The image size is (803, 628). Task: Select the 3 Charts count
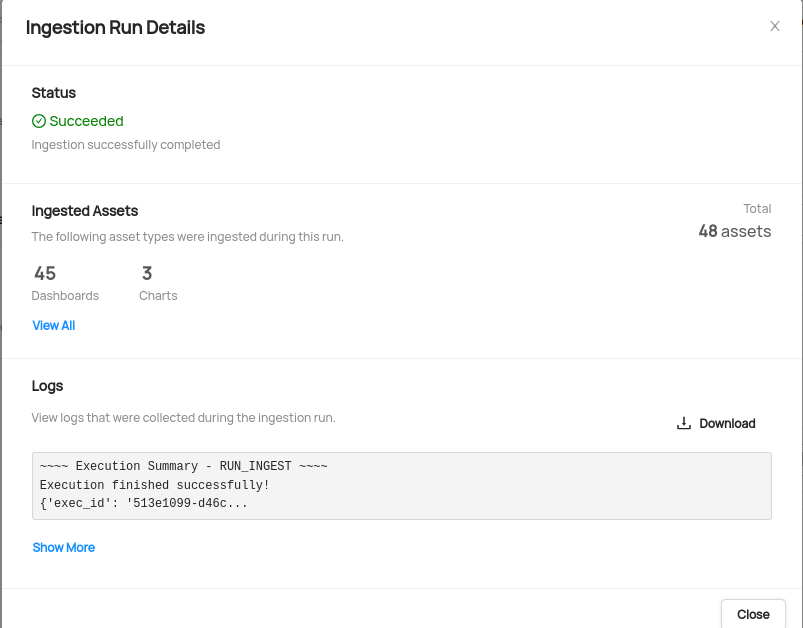(x=158, y=283)
